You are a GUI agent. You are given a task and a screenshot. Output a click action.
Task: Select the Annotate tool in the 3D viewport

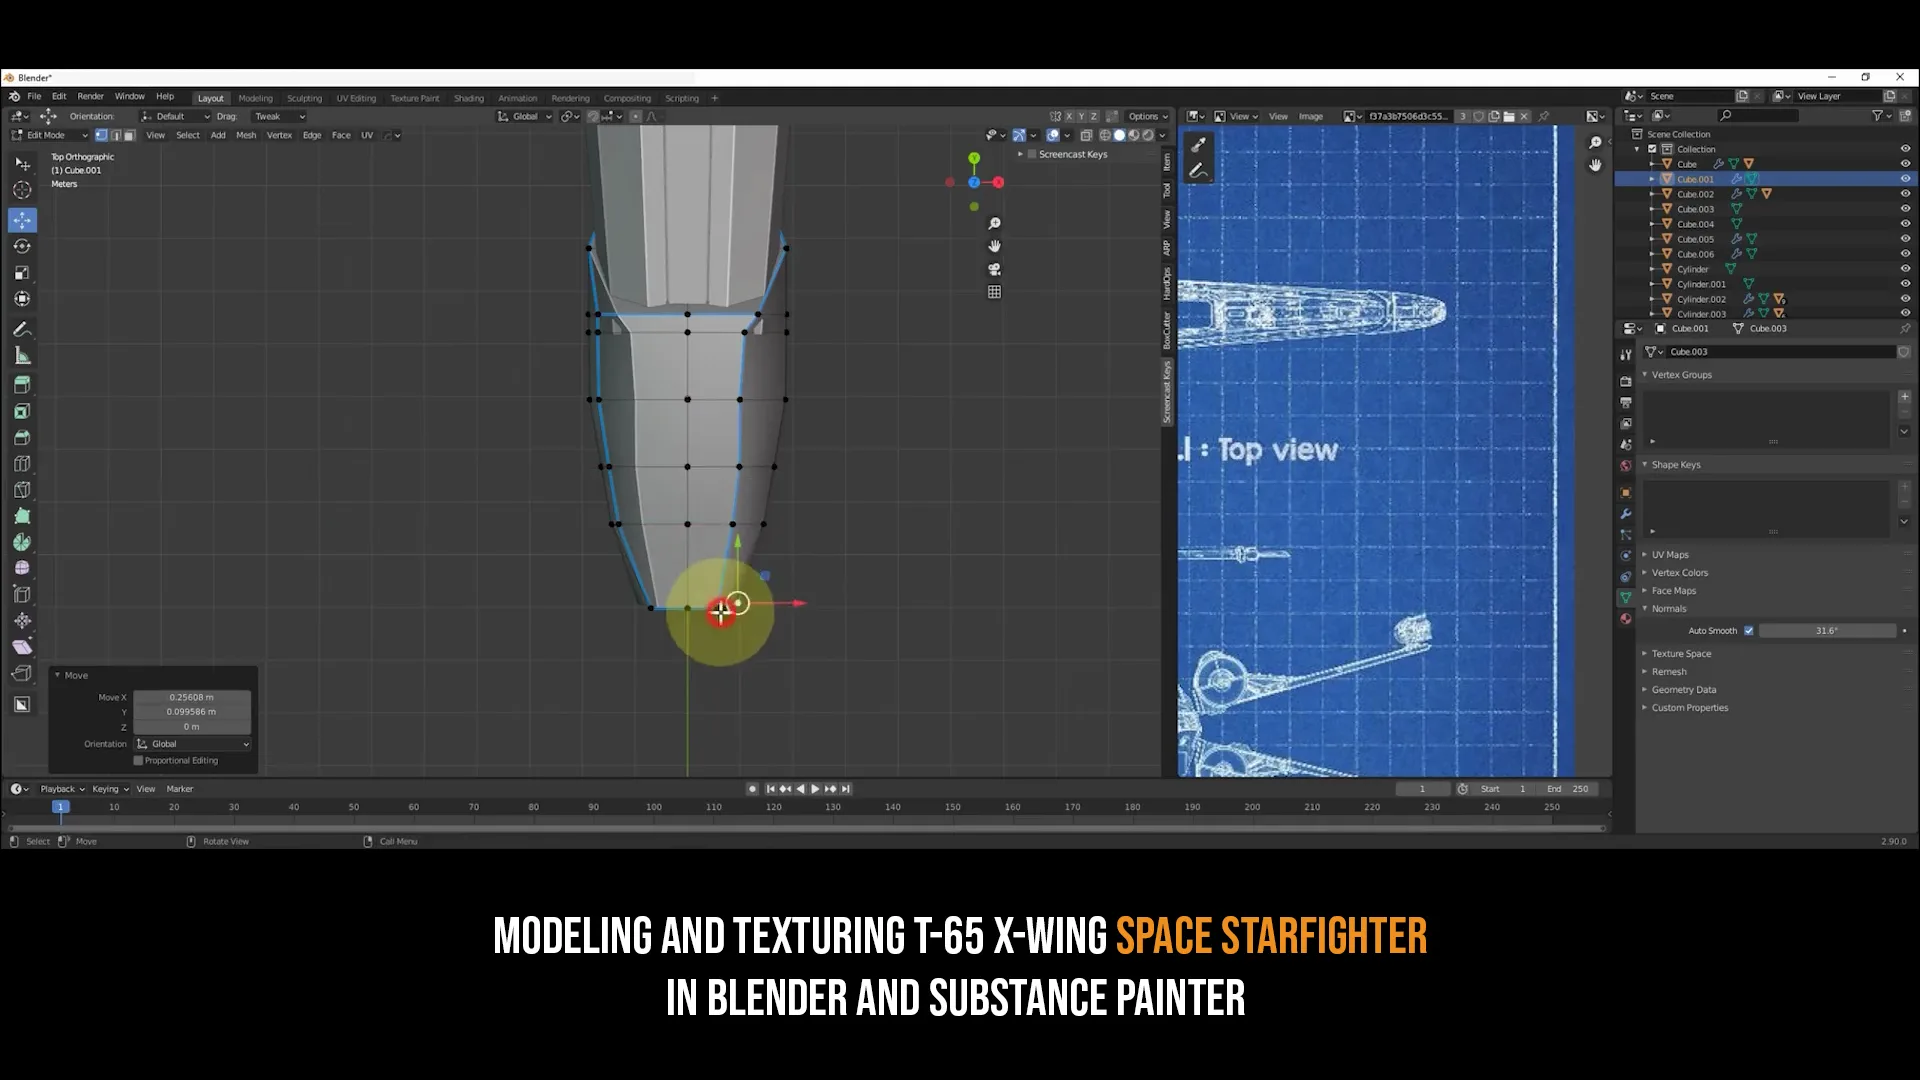coord(22,329)
